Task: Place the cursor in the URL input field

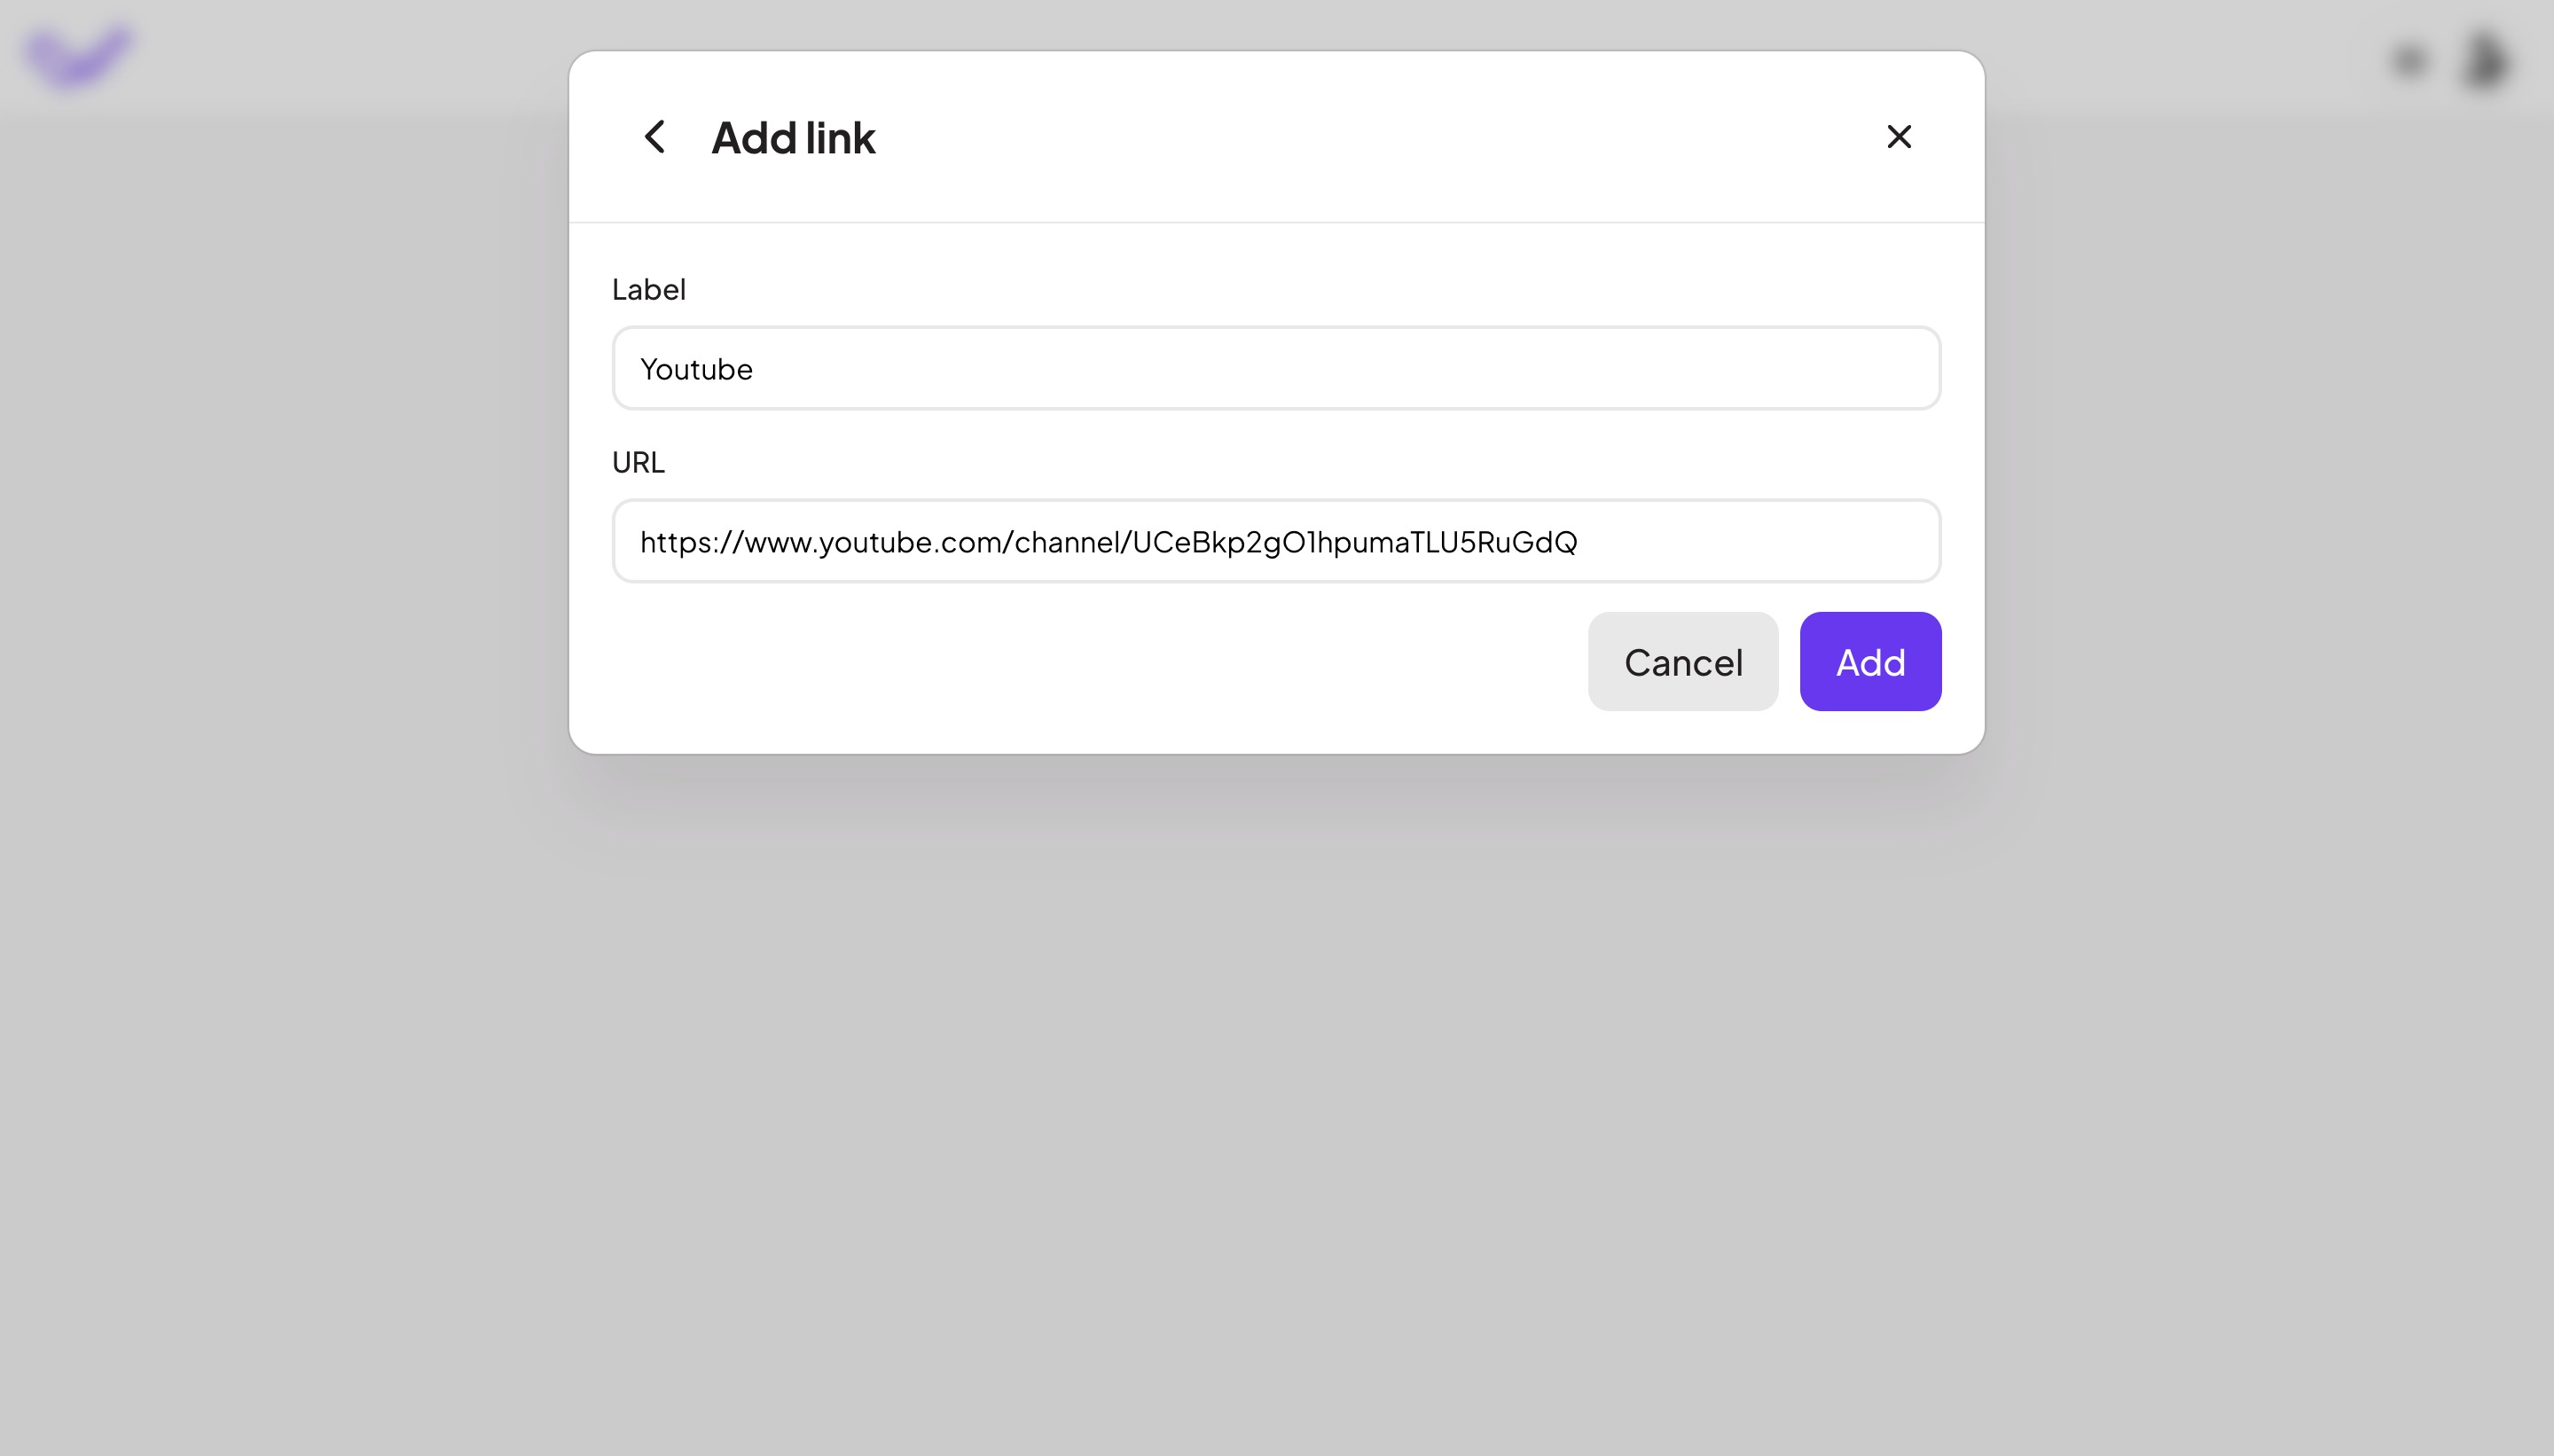Action: coord(1276,541)
